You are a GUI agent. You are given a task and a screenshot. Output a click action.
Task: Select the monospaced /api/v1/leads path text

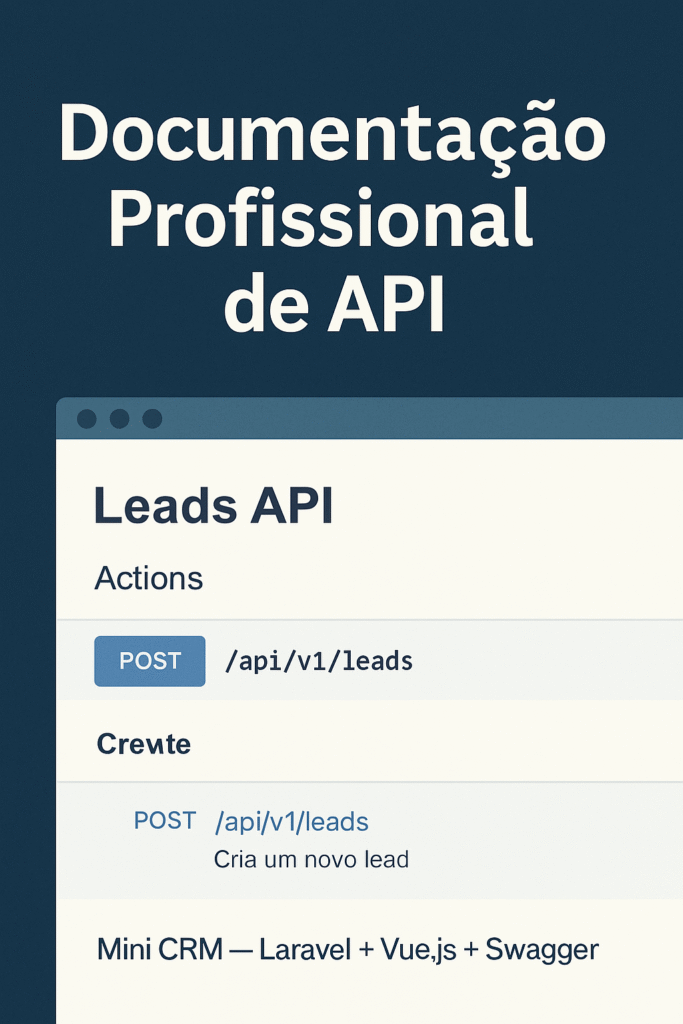click(x=319, y=662)
